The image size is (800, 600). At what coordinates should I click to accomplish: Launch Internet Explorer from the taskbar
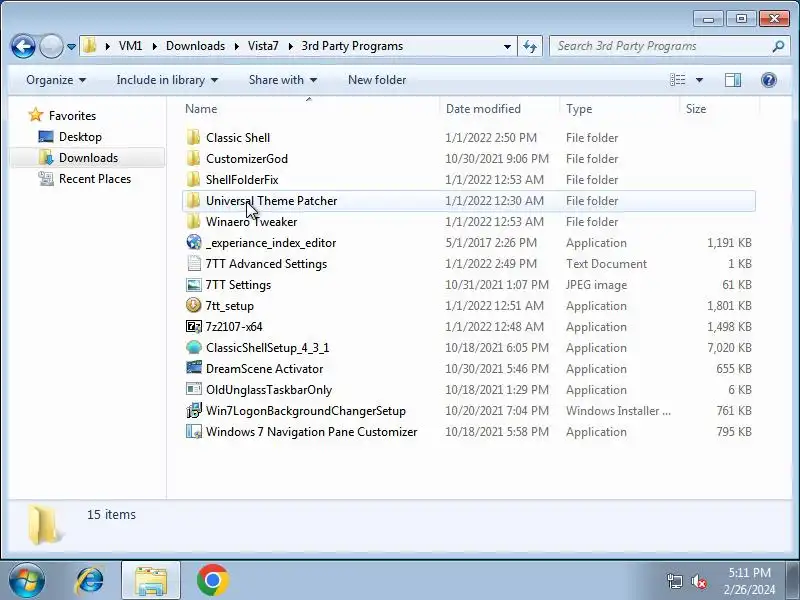pyautogui.click(x=89, y=580)
